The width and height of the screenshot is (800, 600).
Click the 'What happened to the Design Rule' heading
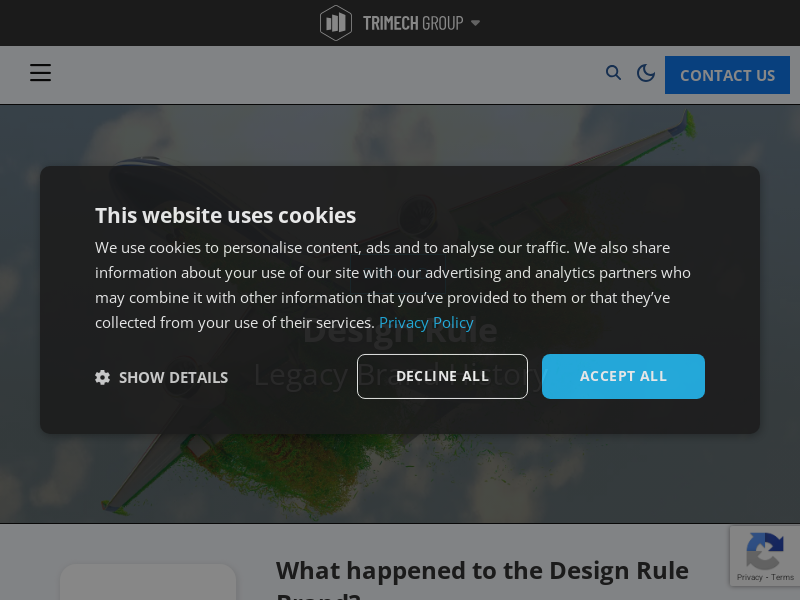click(482, 570)
